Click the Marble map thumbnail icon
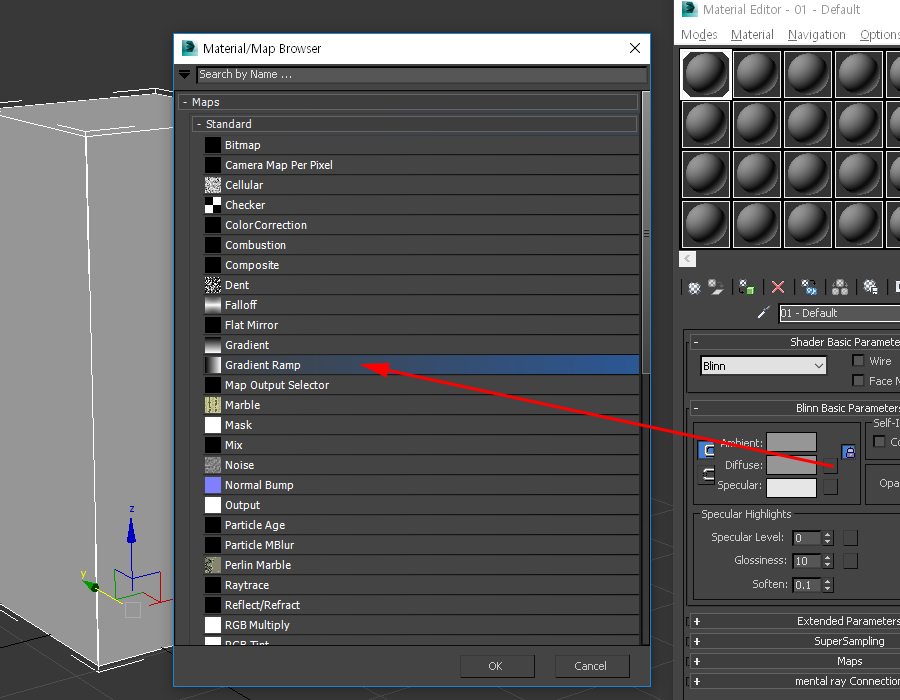 pos(213,405)
